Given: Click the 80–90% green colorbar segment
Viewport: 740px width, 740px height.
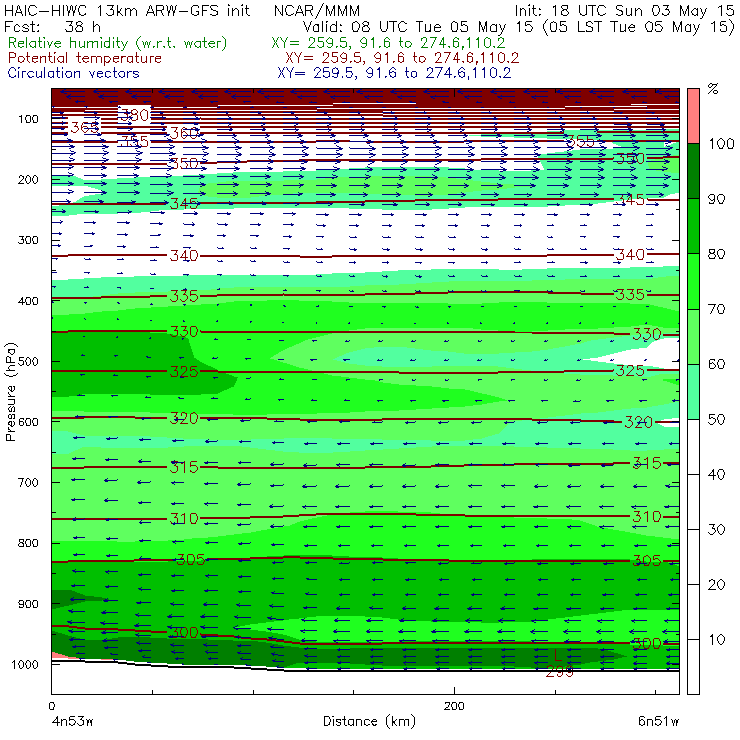Looking at the screenshot, I should click(x=693, y=226).
